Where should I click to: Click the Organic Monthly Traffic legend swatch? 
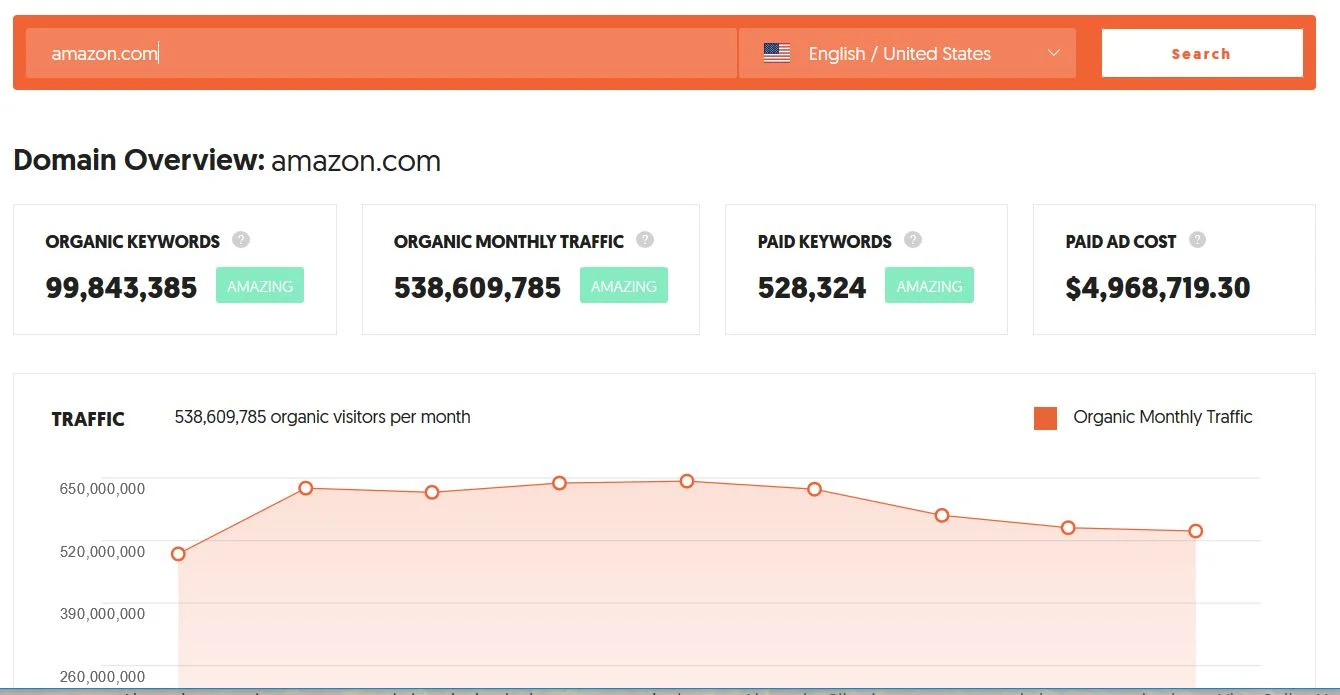pyautogui.click(x=1045, y=418)
